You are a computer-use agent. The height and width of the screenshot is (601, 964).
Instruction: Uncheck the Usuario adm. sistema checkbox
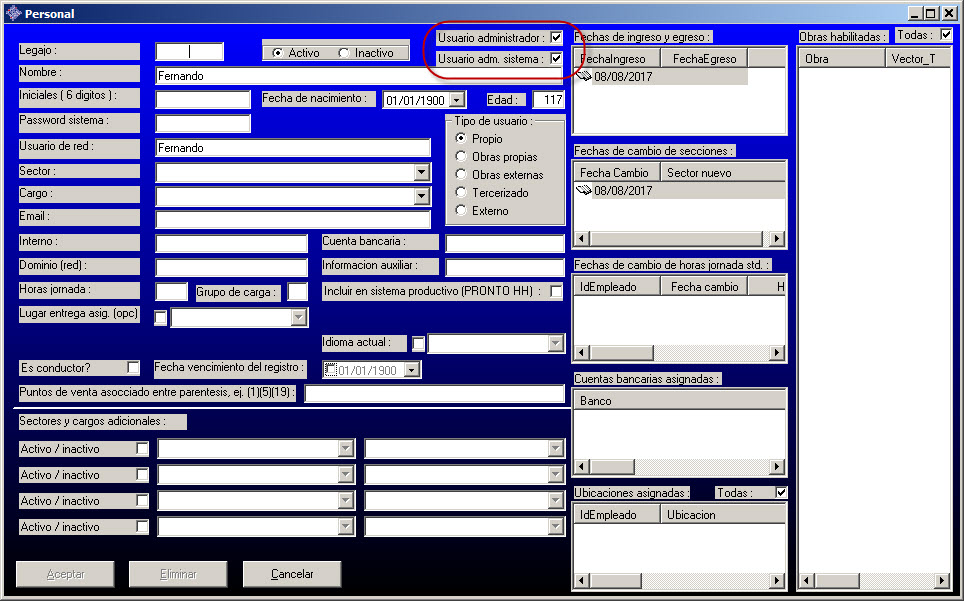point(557,59)
